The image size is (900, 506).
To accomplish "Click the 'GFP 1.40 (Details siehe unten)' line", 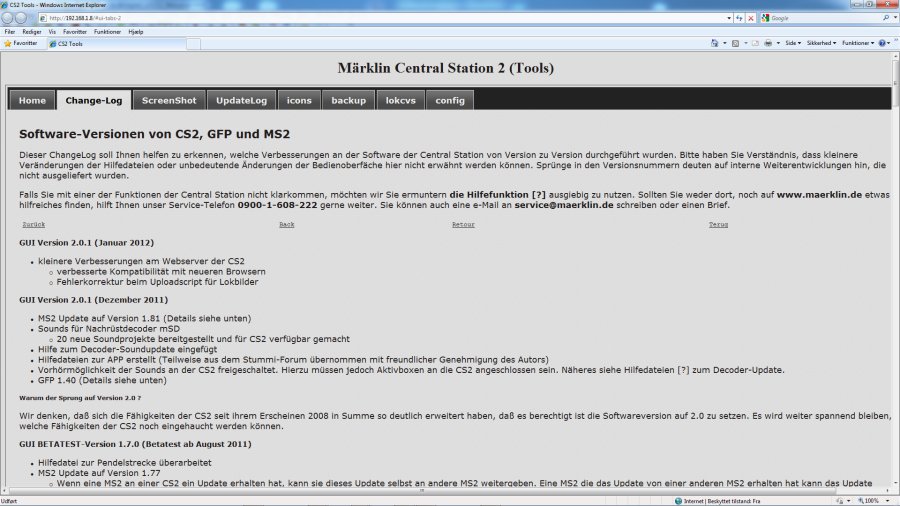I will point(102,380).
